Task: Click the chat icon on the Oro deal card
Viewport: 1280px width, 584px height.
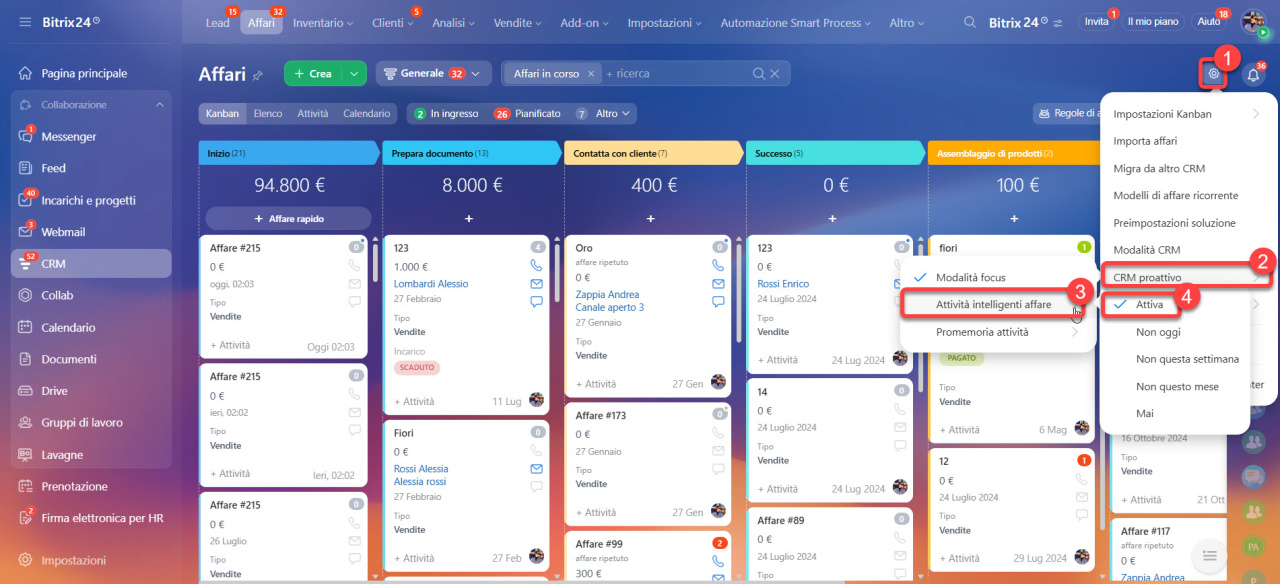Action: [x=718, y=301]
